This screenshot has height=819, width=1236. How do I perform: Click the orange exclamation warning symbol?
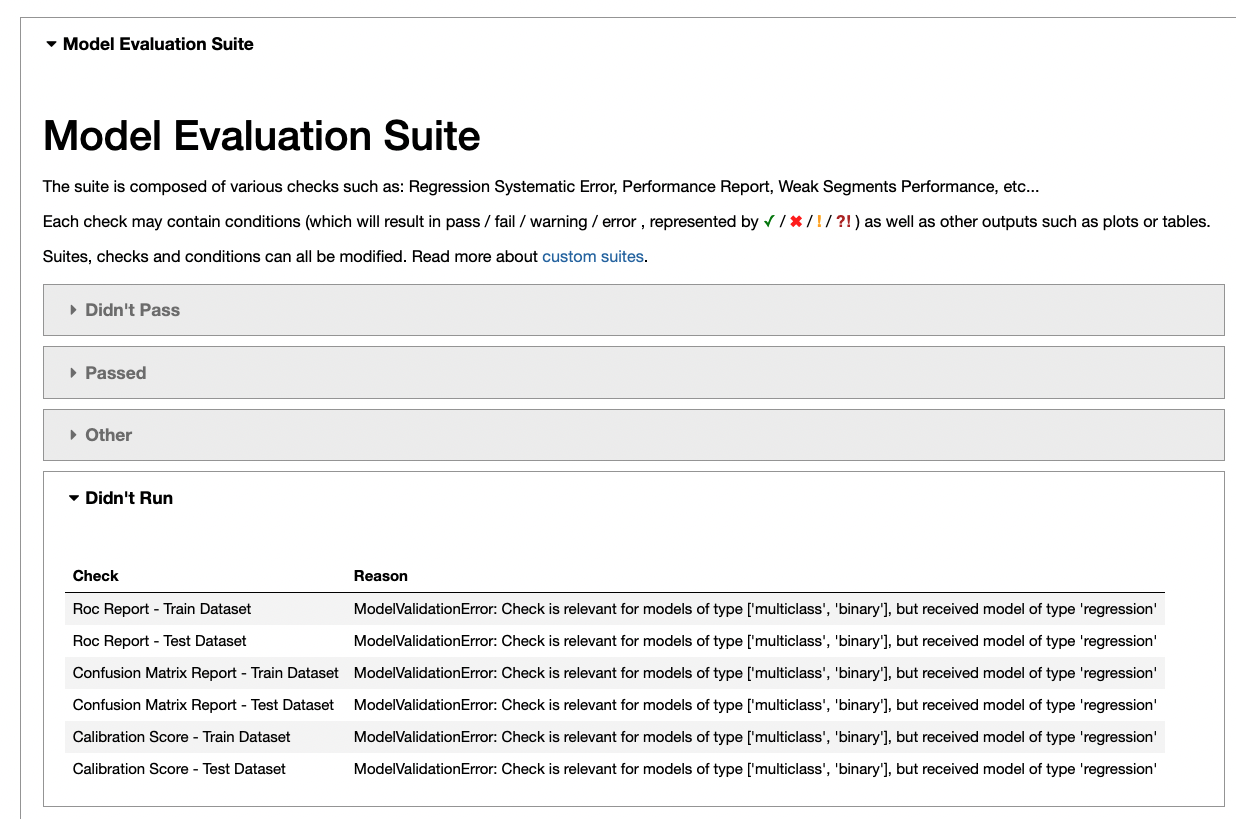coord(819,222)
